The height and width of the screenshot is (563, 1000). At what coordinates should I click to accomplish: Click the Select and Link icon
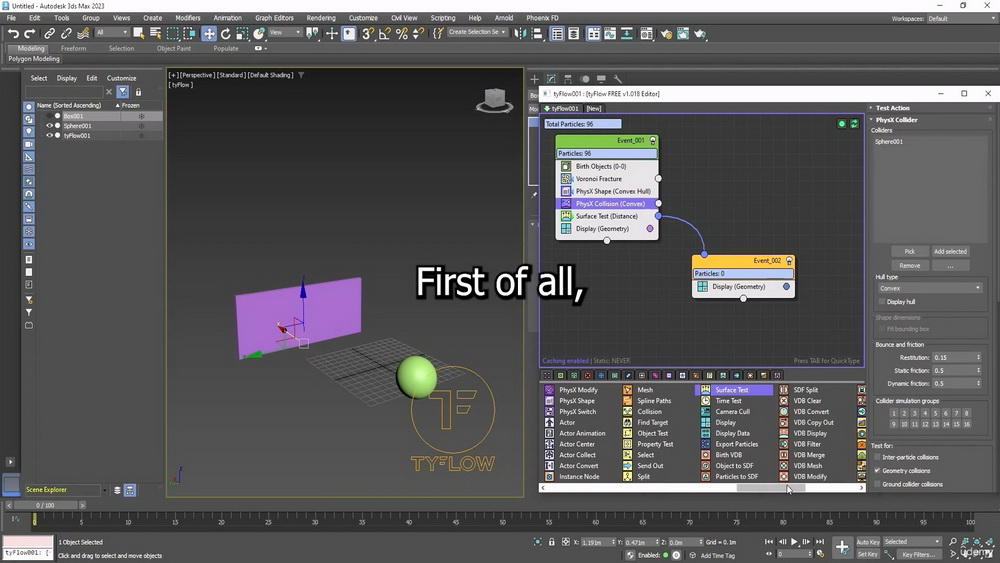click(49, 33)
